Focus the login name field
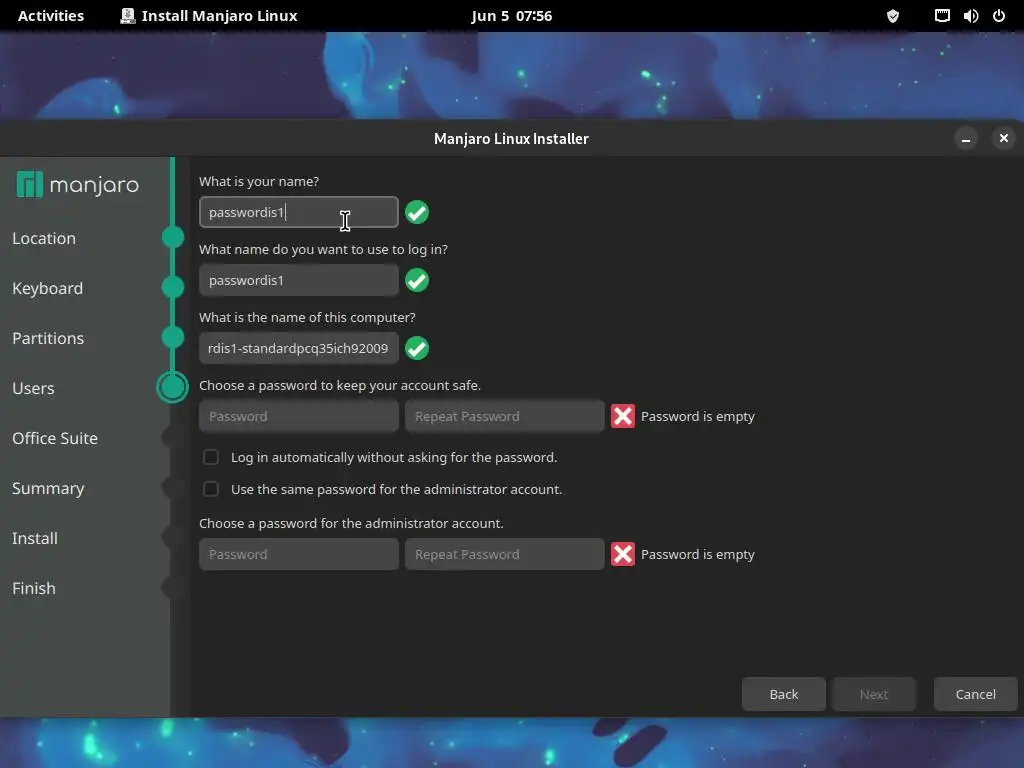This screenshot has height=768, width=1024. click(x=298, y=280)
